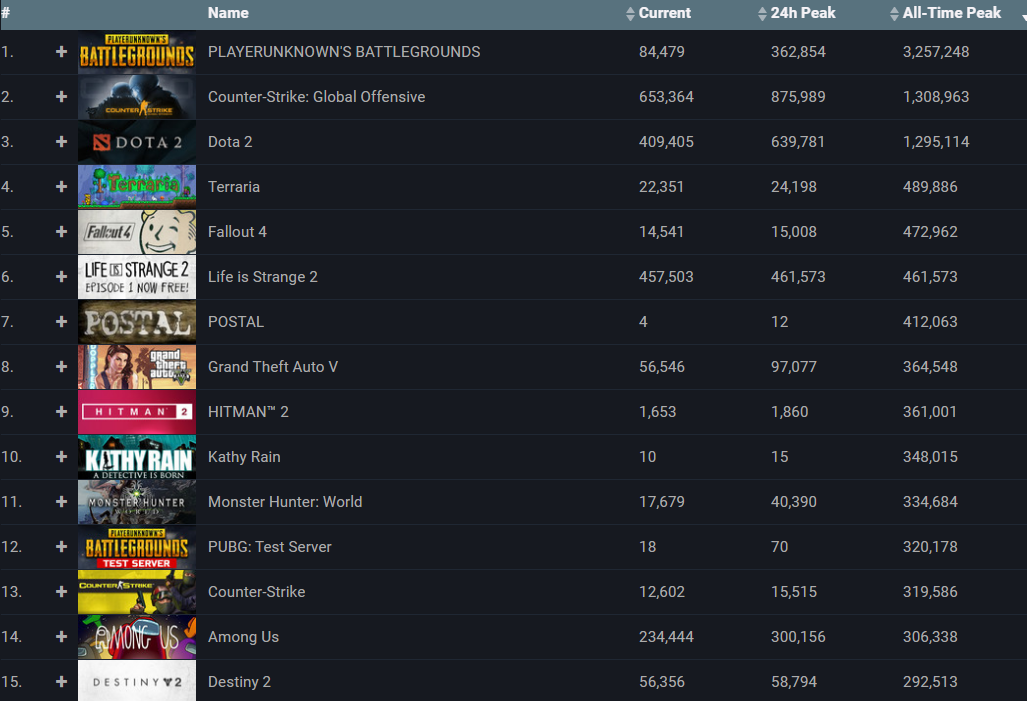Screen dimensions: 1027x701
Task: Open the pink HITMAN 2 thumbnail
Action: [x=137, y=411]
